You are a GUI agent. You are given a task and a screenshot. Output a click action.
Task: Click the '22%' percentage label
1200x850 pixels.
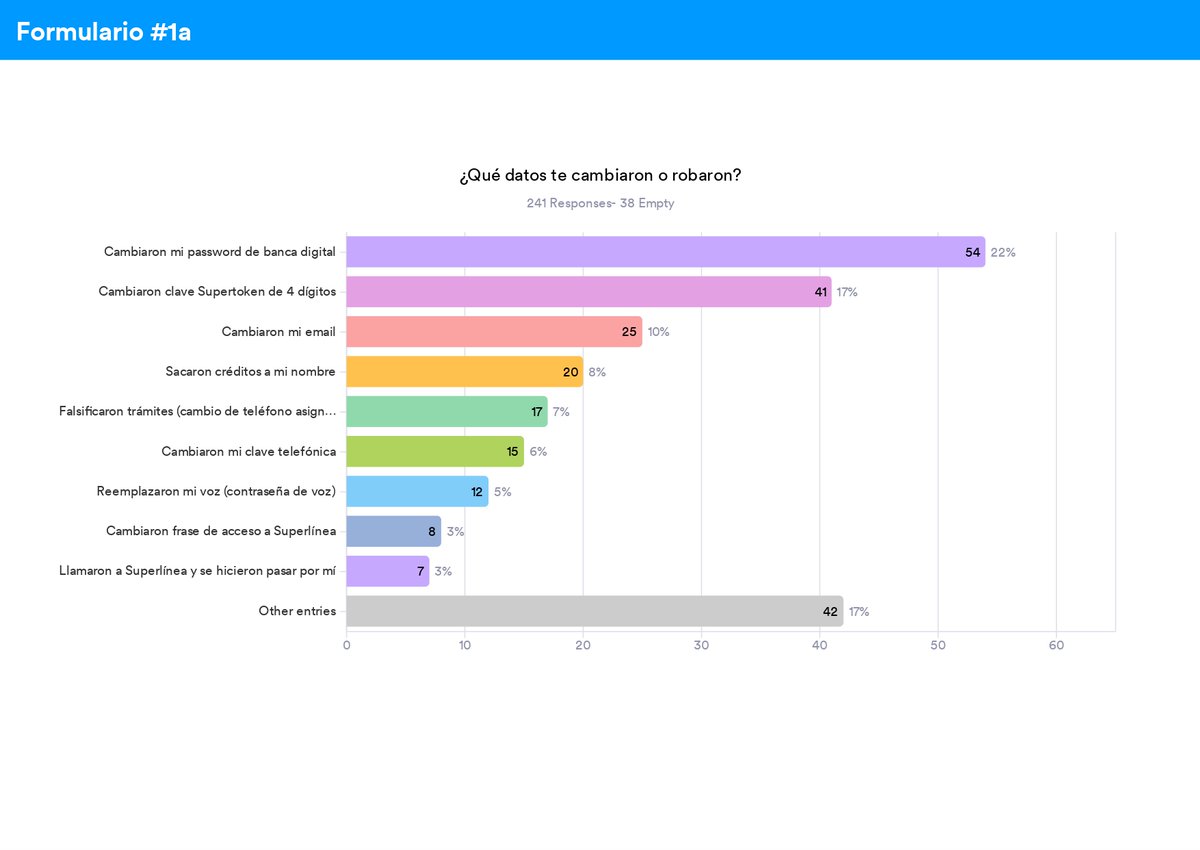tap(1003, 252)
